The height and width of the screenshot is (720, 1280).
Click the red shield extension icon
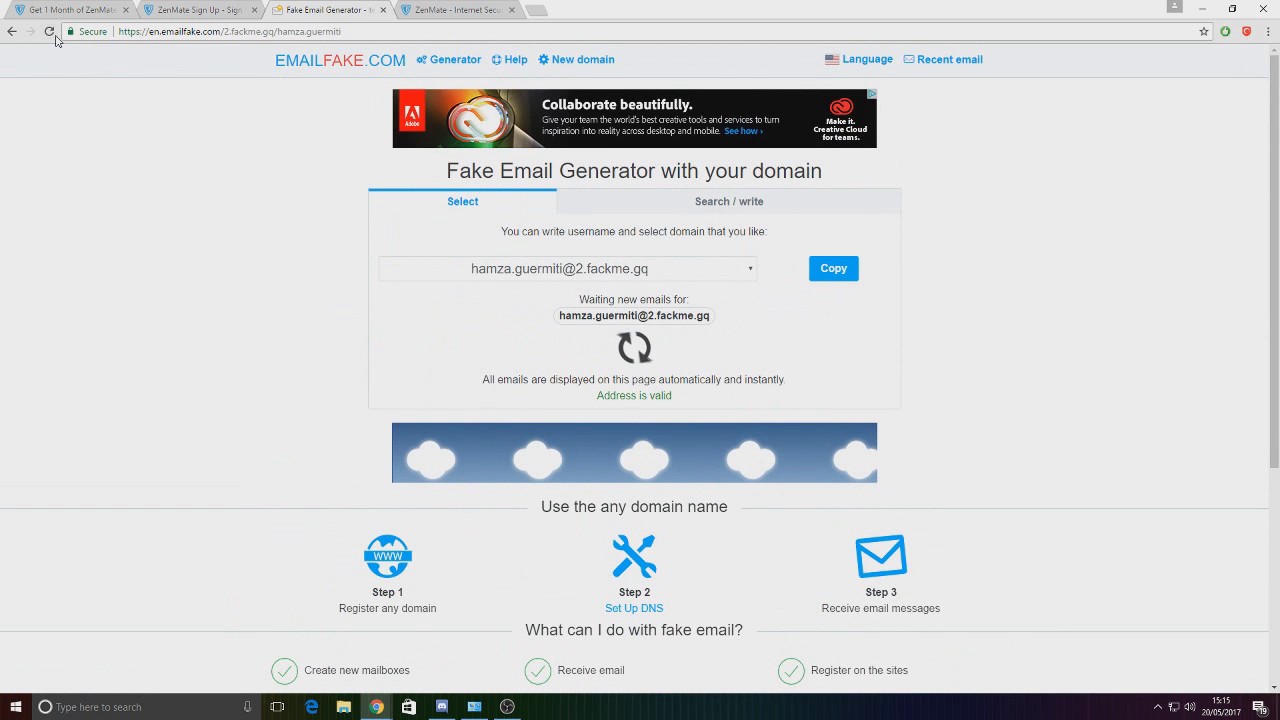point(1246,32)
